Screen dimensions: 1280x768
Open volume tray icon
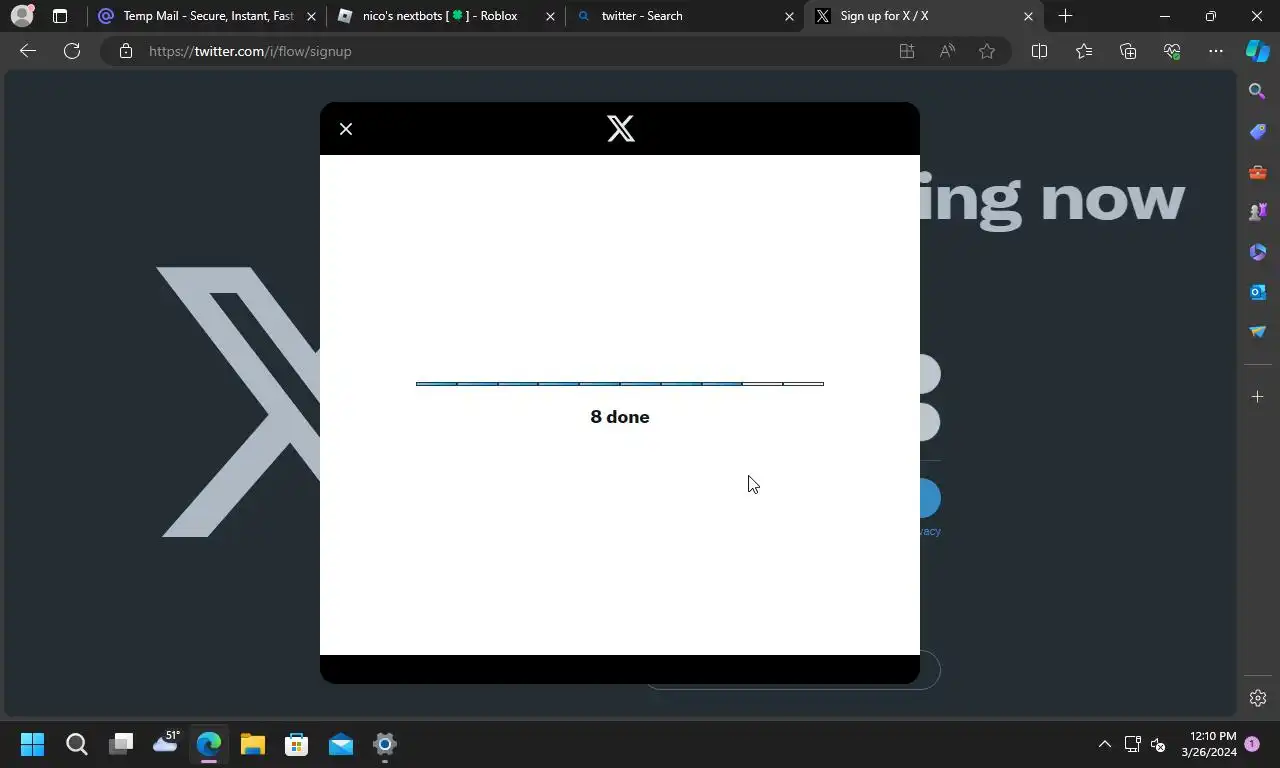click(1158, 744)
